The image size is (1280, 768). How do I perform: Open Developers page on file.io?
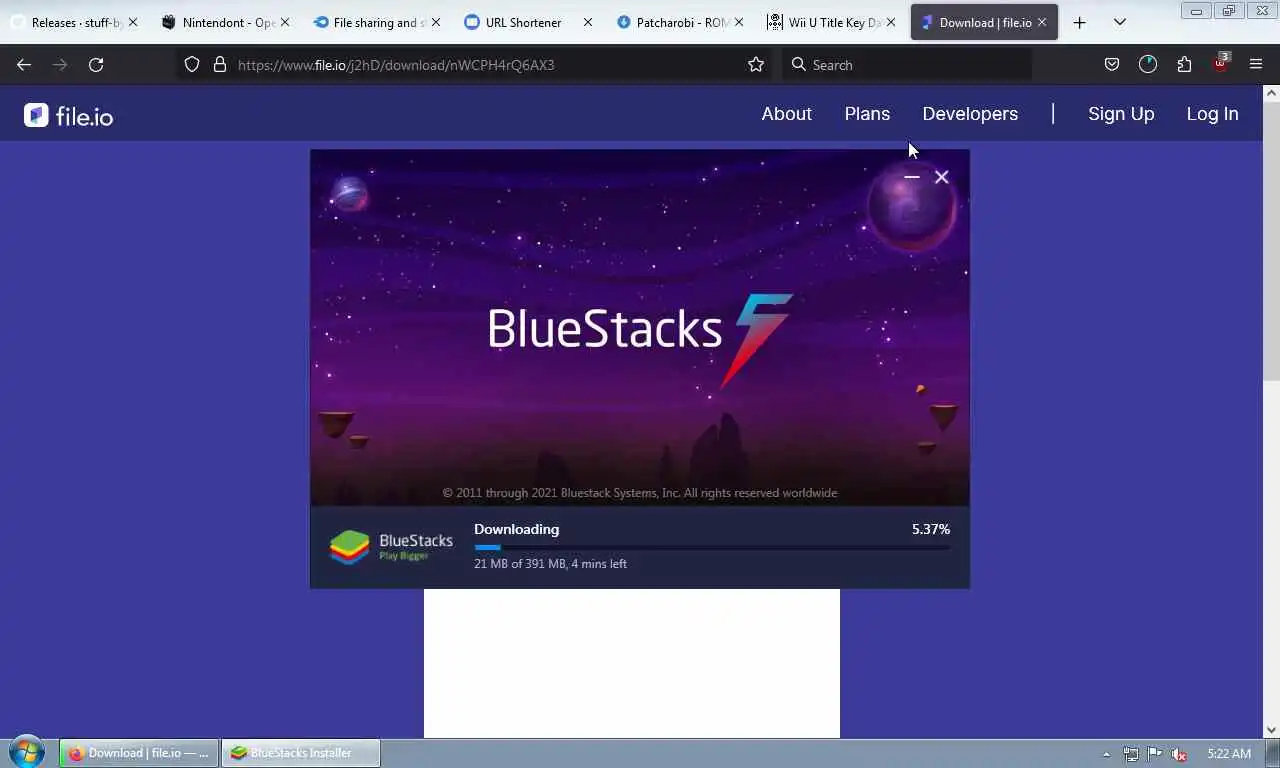click(970, 114)
